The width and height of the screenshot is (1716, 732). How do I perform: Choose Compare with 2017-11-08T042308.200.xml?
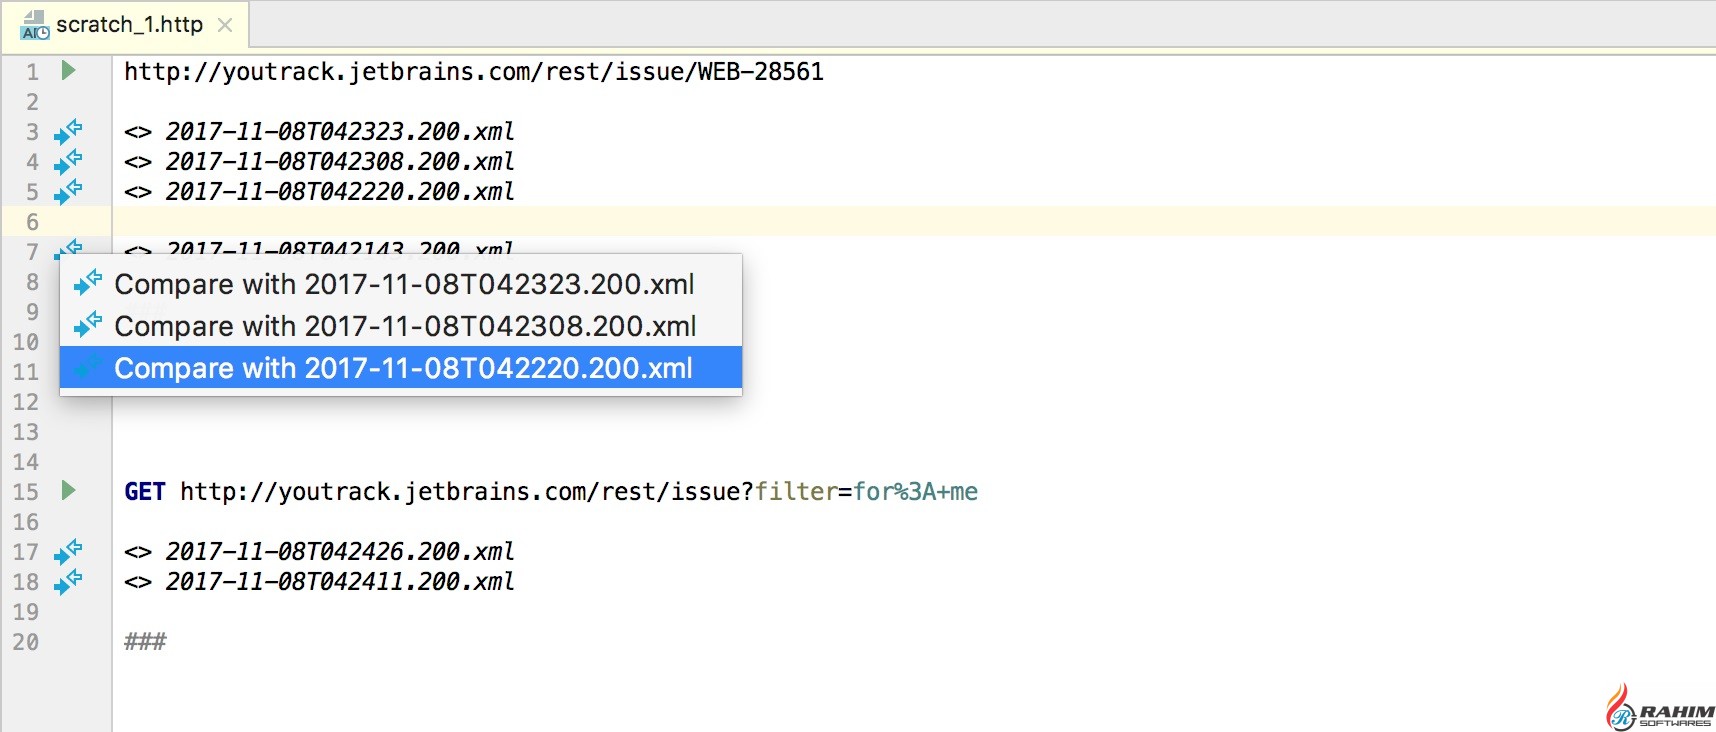point(401,326)
